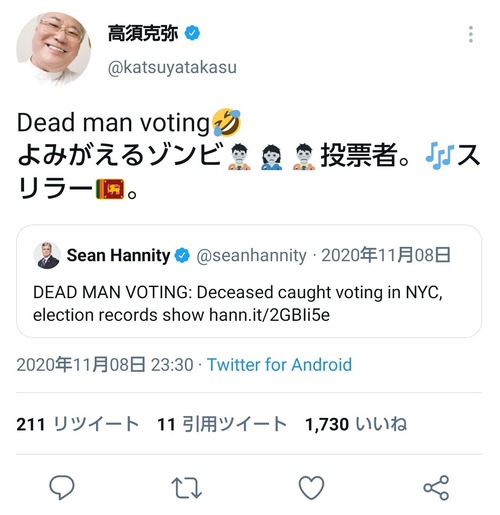The image size is (500, 515).
Task: Click the Sean Hannity name in the quote
Action: pyautogui.click(x=118, y=255)
